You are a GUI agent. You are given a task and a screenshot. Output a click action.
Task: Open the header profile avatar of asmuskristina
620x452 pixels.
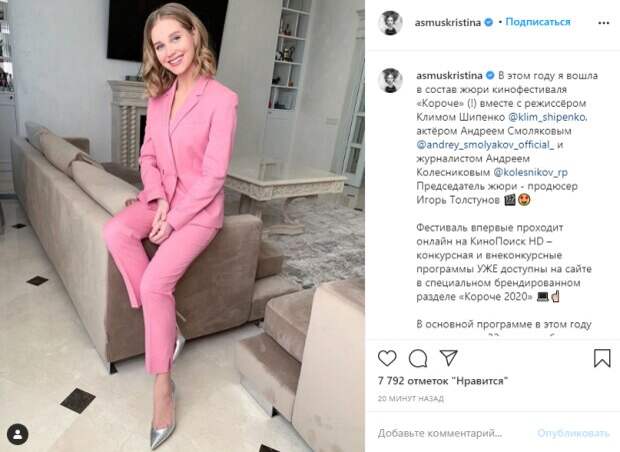pos(390,23)
